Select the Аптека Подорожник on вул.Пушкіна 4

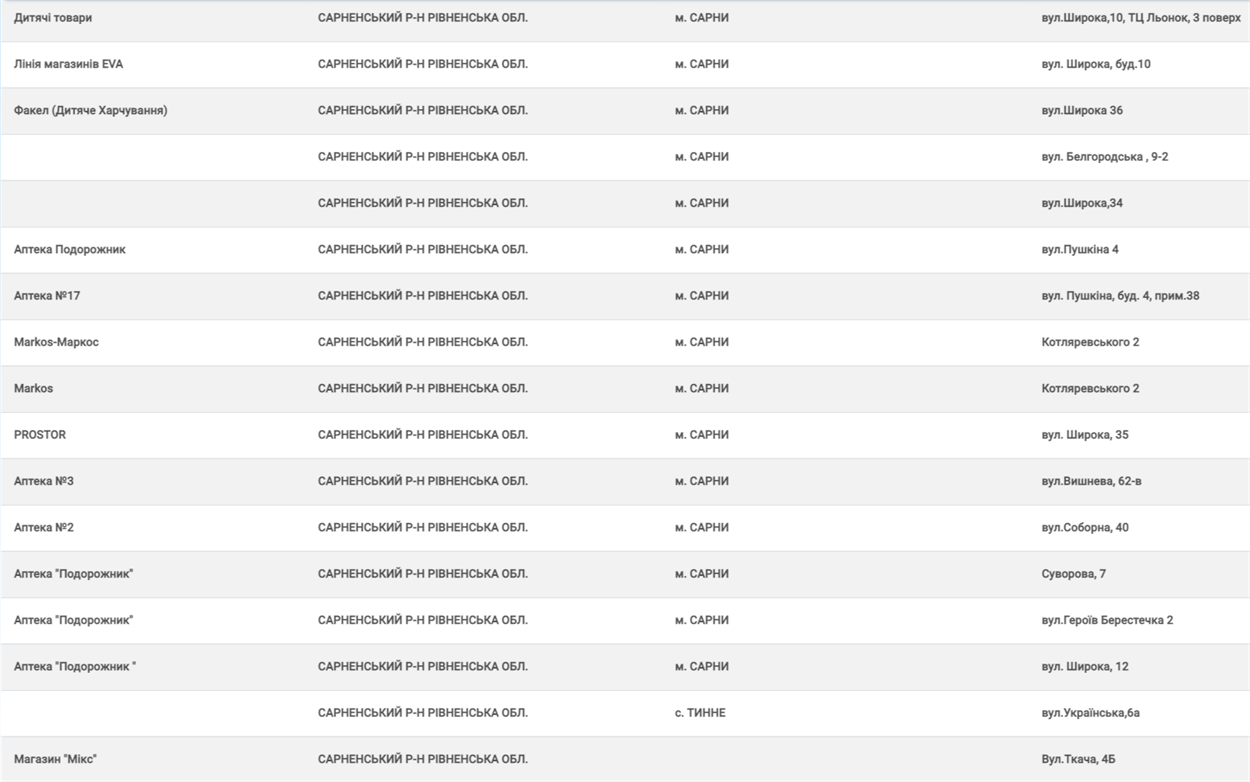tap(625, 250)
